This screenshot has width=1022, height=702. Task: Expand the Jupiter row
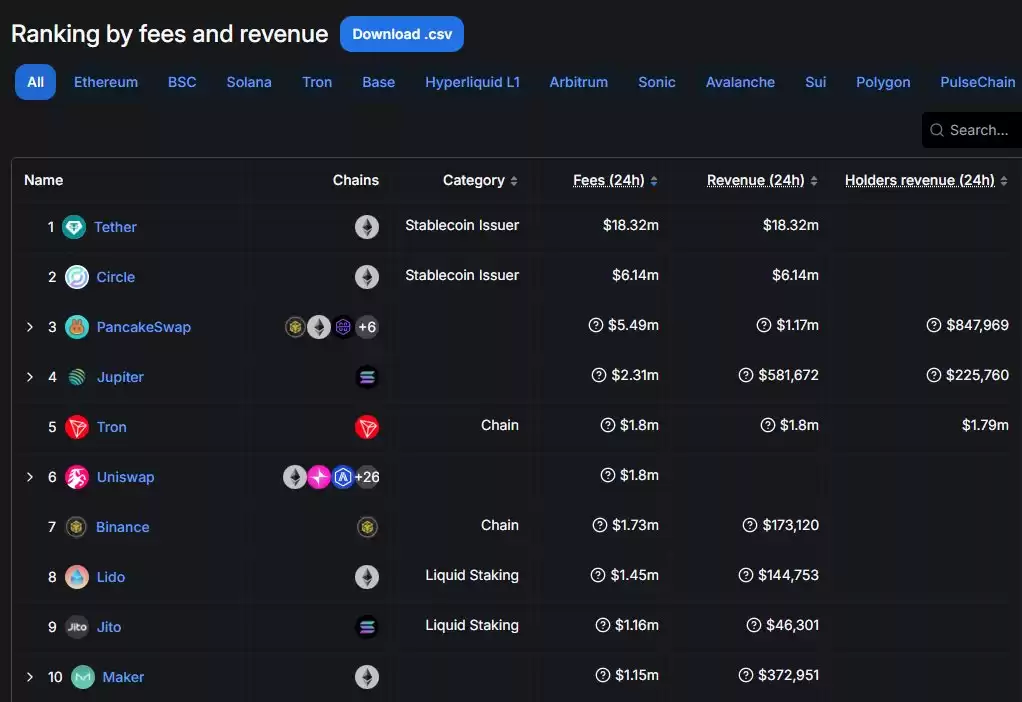pyautogui.click(x=29, y=377)
